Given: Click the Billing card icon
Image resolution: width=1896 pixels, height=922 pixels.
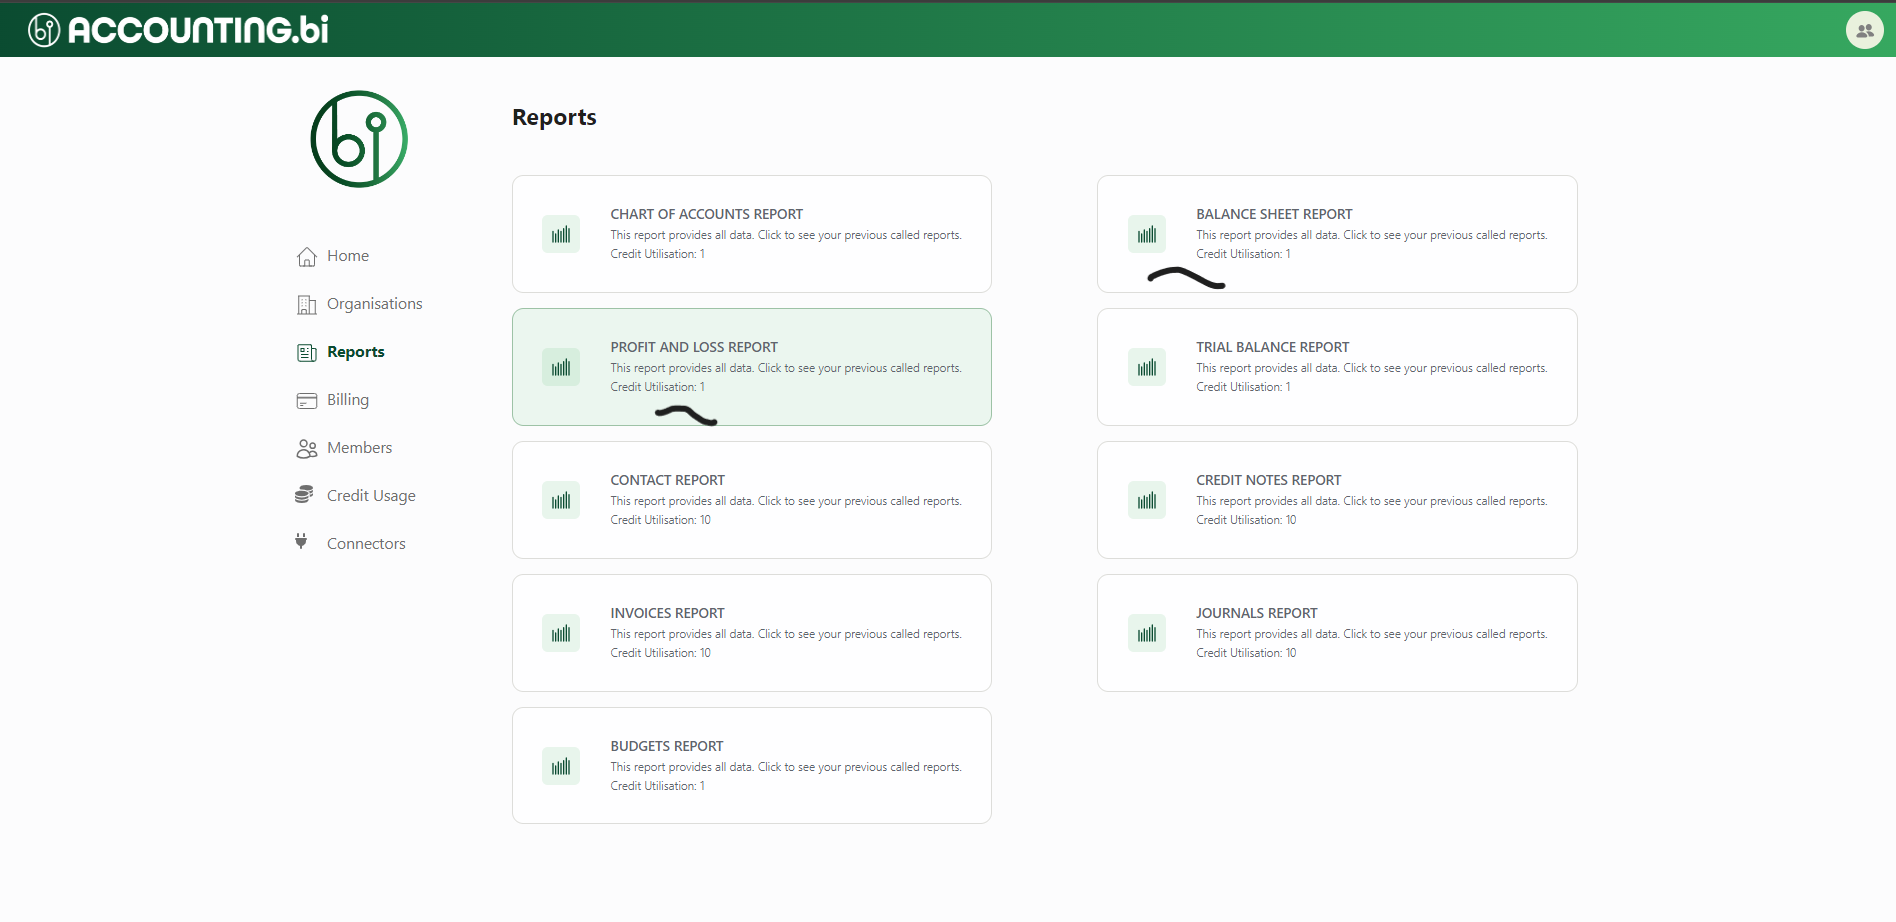Looking at the screenshot, I should (x=306, y=400).
